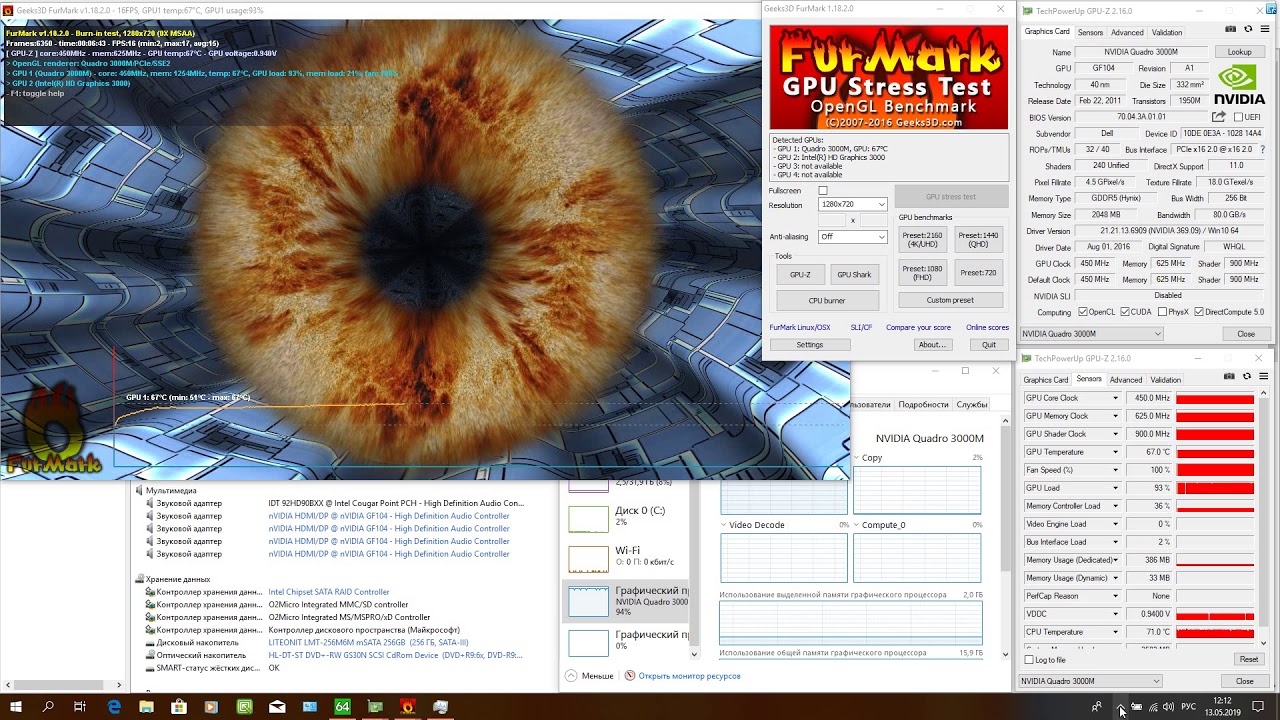This screenshot has width=1280, height=720.
Task: Open GPU selector in GPU-Z Graphics Card window
Action: pos(1091,334)
